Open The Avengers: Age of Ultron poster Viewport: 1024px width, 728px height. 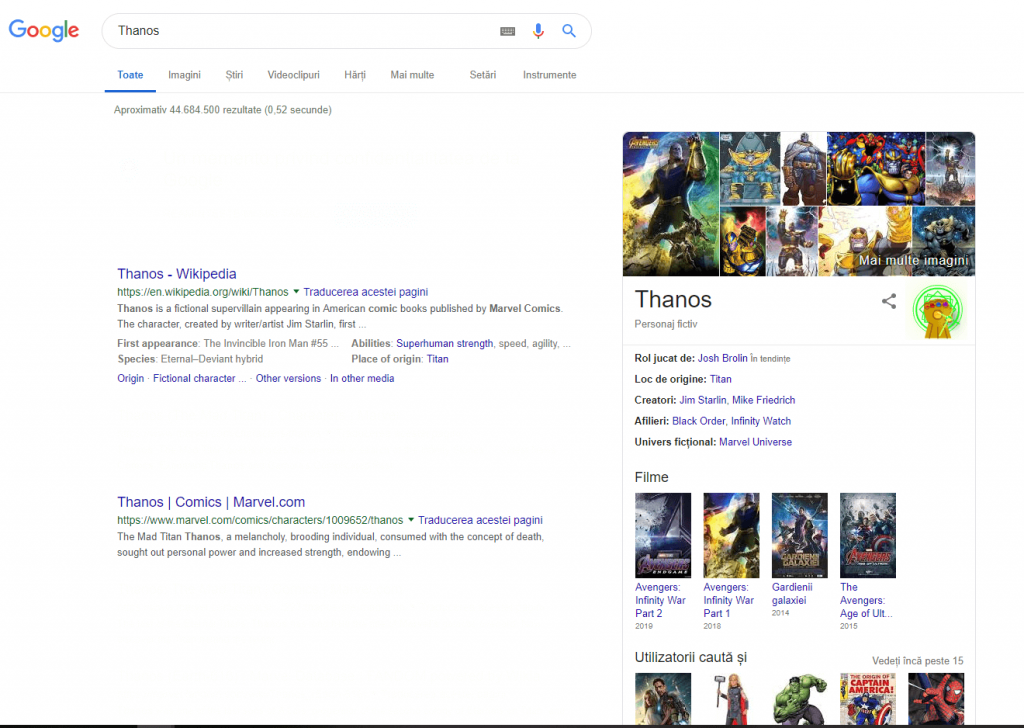(x=868, y=535)
